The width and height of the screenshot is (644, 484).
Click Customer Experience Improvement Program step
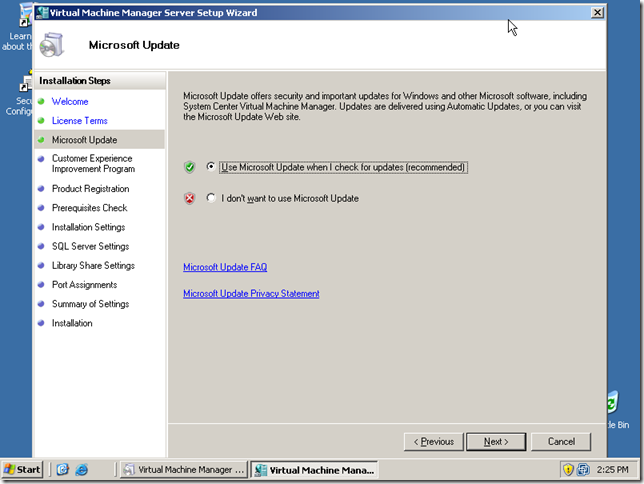pos(93,164)
